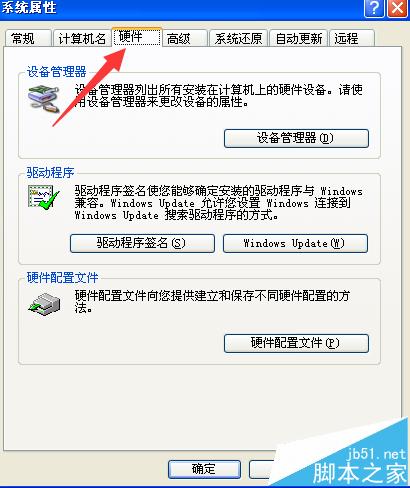Open the 系统还原 tab
The height and width of the screenshot is (488, 410).
238,38
